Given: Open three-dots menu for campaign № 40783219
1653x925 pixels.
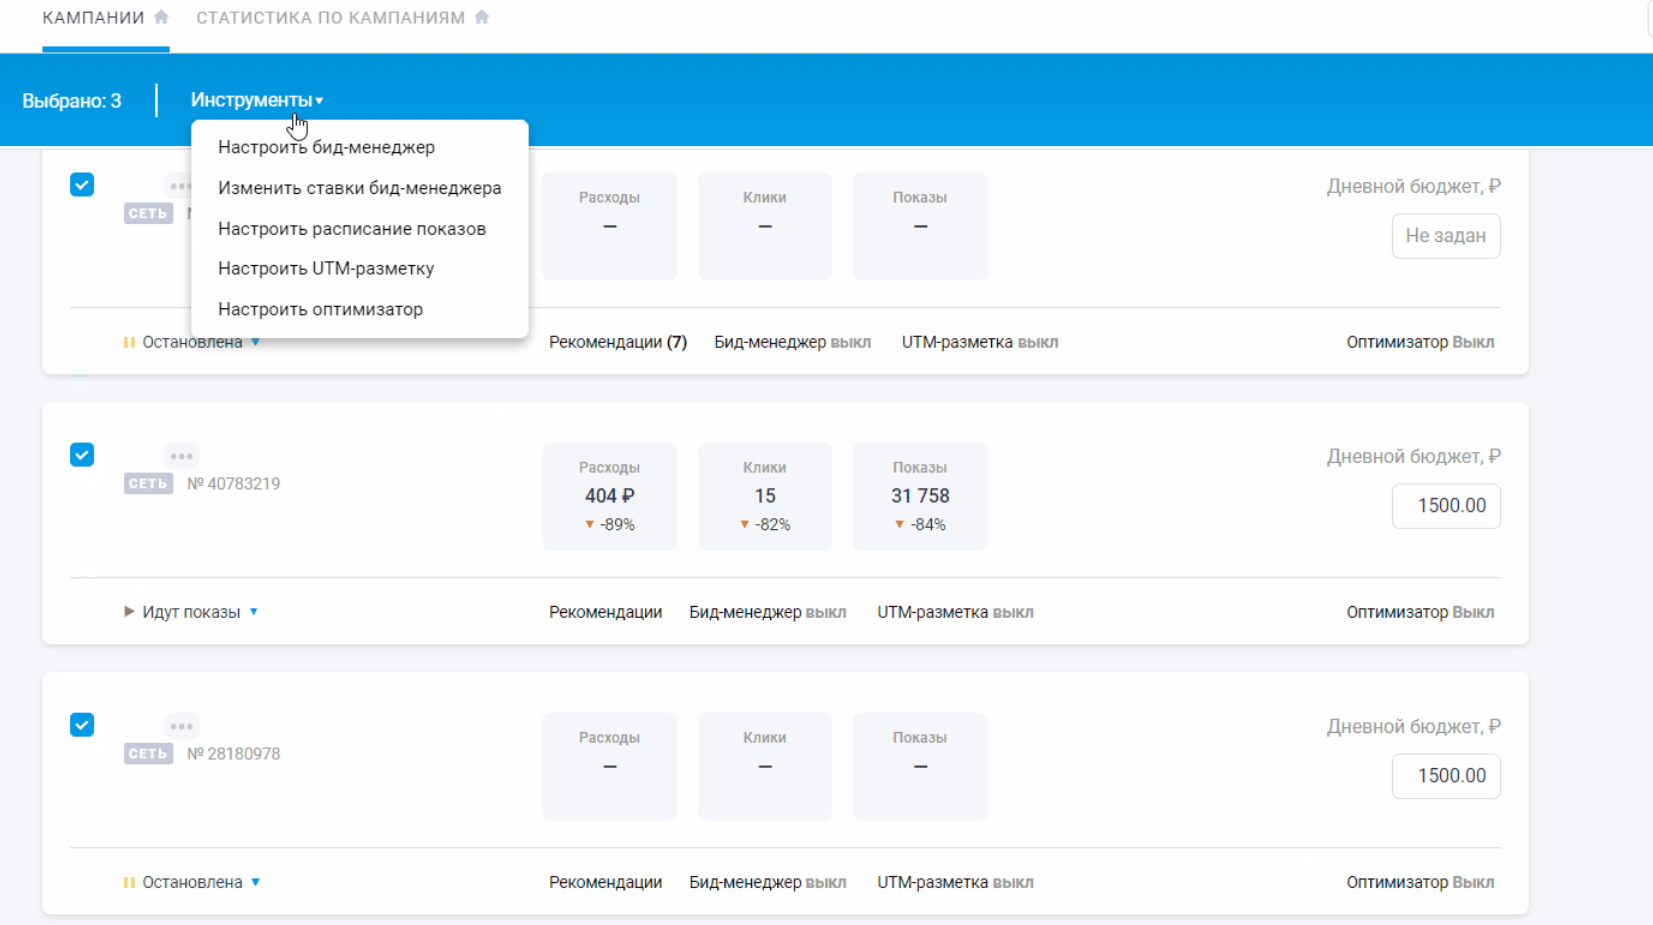Looking at the screenshot, I should pos(181,456).
